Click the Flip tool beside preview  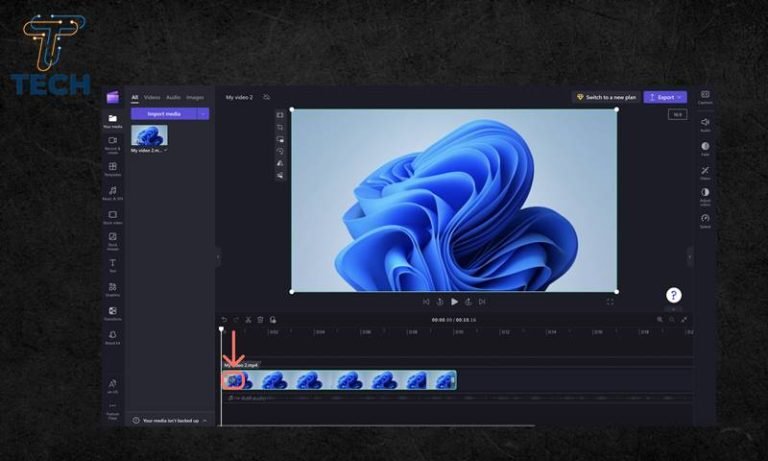coord(280,163)
